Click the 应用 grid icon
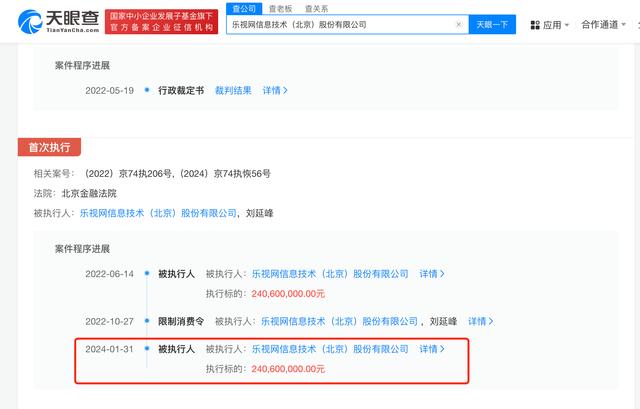This screenshot has width=640, height=409. tap(535, 24)
